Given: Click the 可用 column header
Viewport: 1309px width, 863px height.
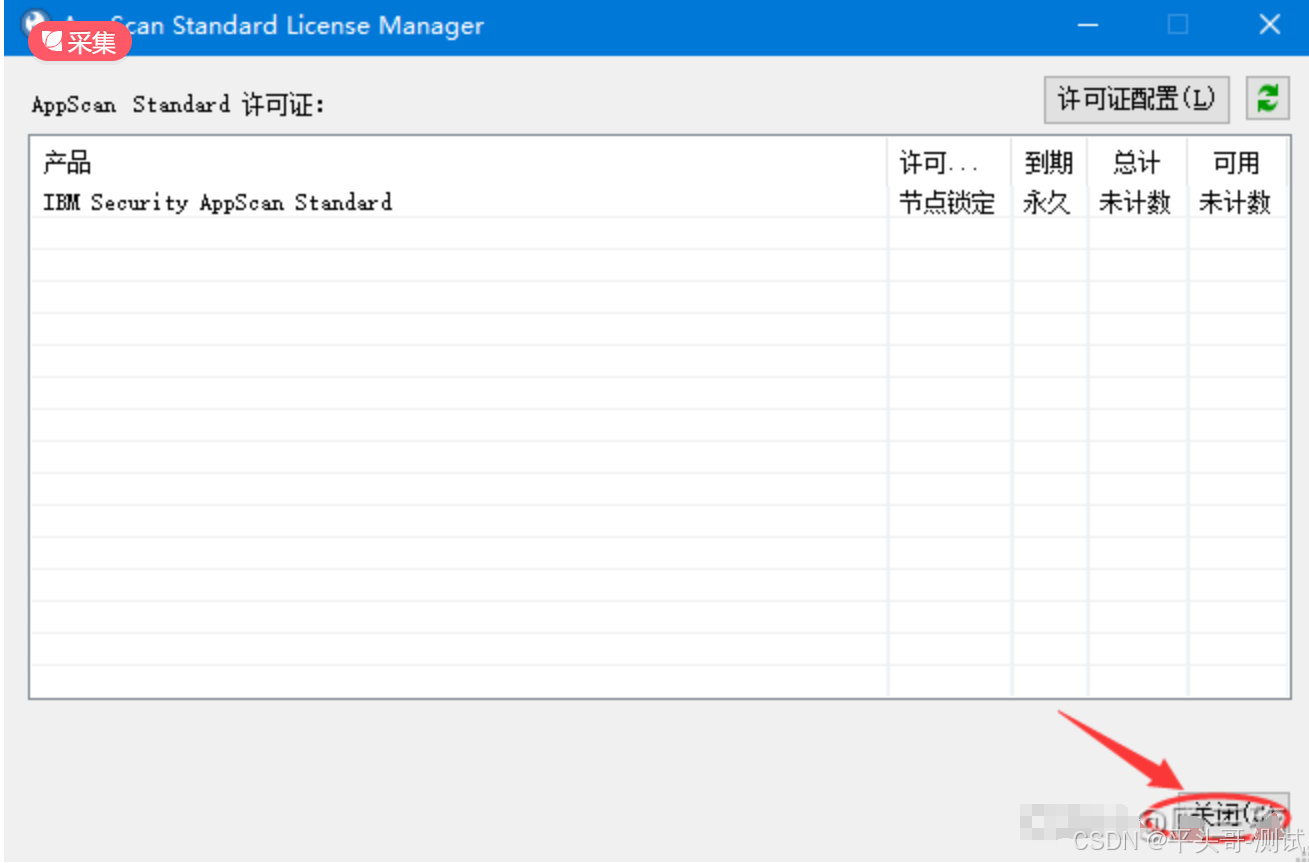Looking at the screenshot, I should pyautogui.click(x=1236, y=163).
